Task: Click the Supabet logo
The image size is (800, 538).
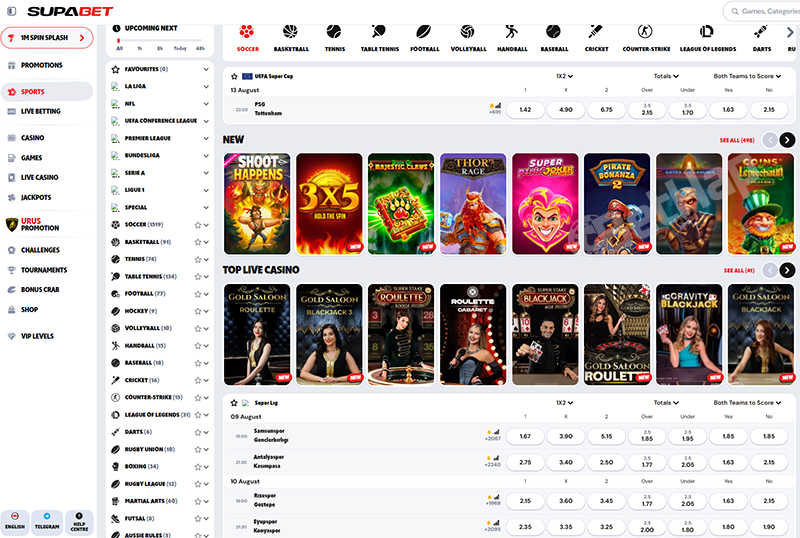Action: 70,11
